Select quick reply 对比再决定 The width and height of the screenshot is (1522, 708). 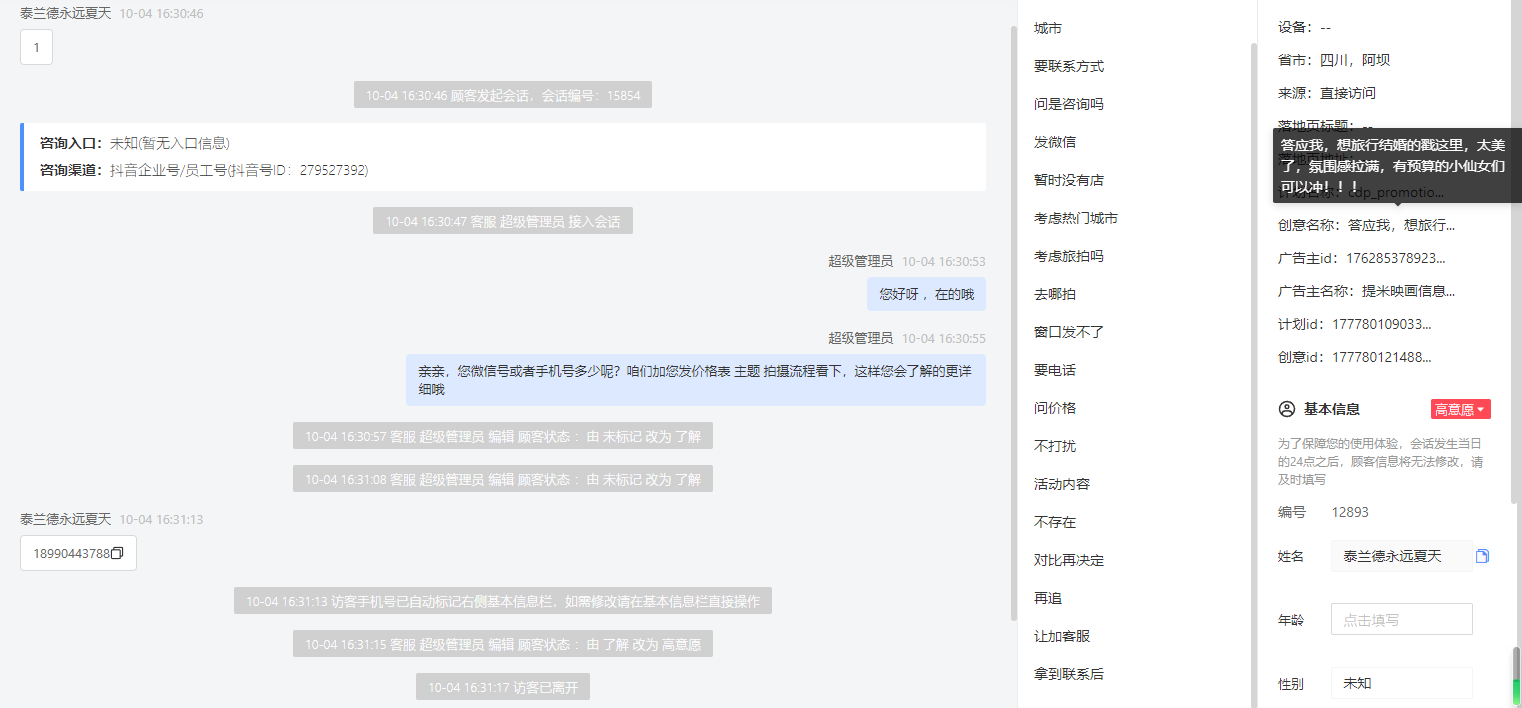click(1069, 560)
